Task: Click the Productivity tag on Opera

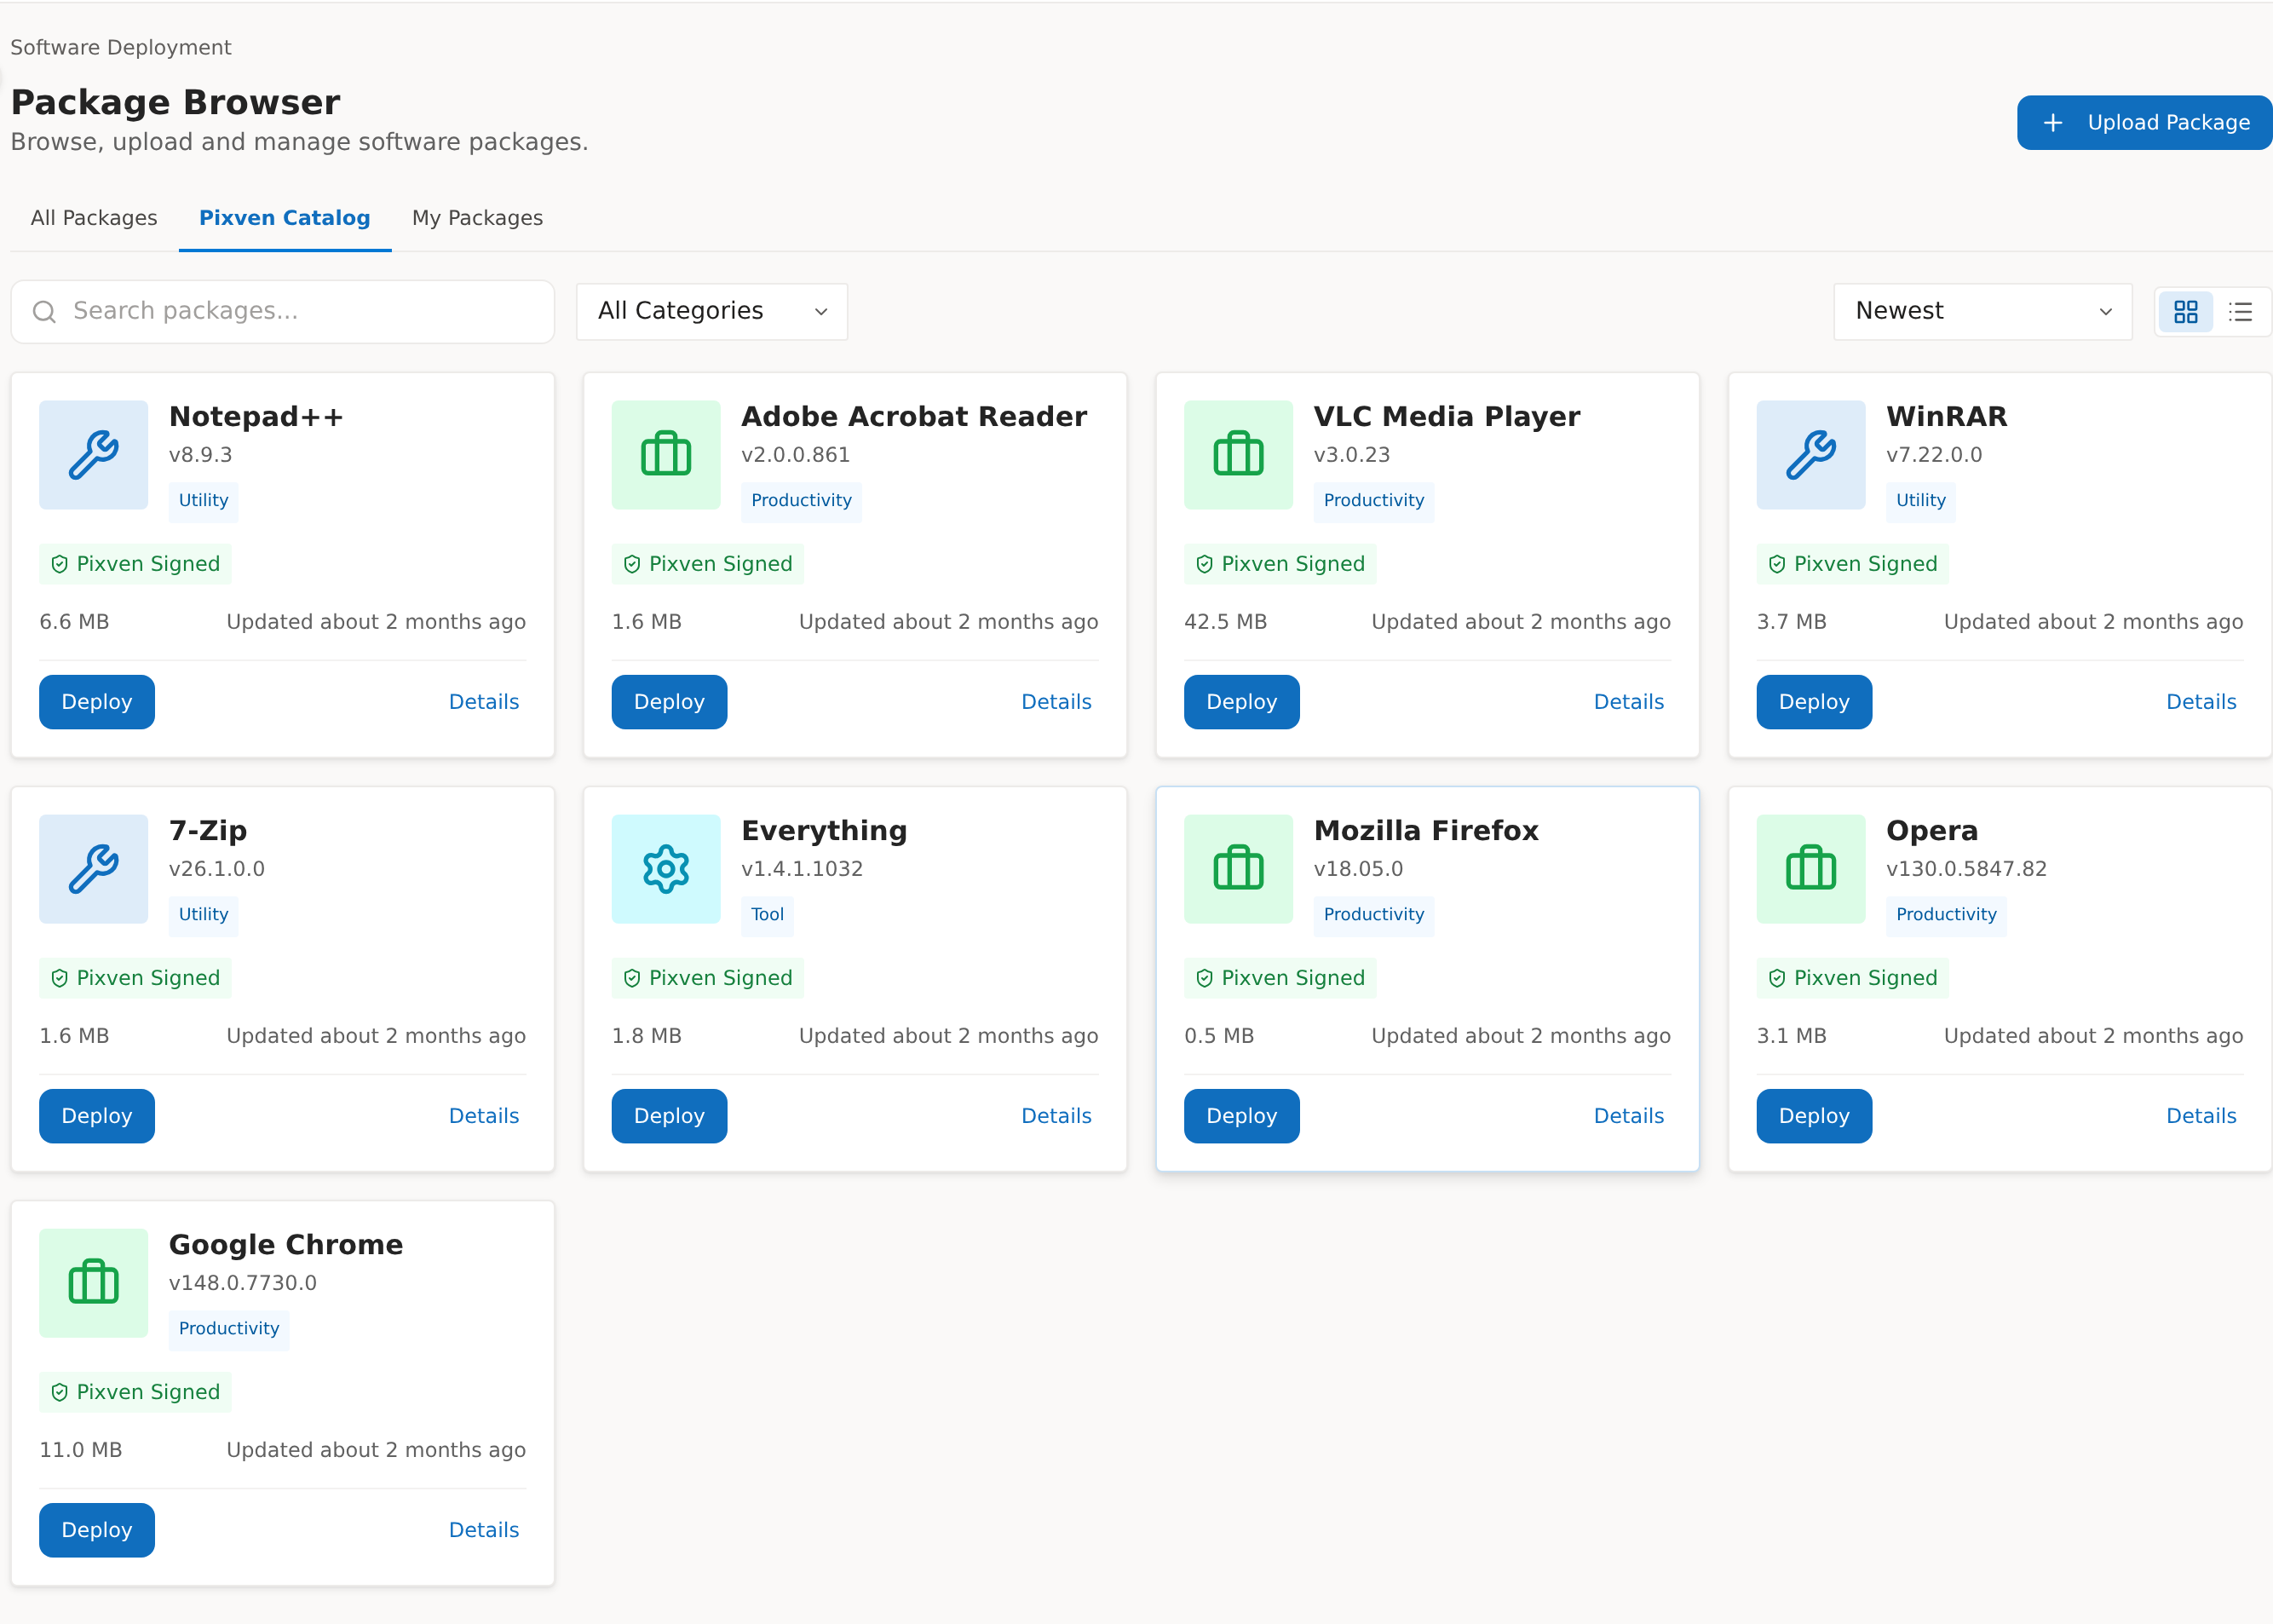Action: tap(1946, 915)
